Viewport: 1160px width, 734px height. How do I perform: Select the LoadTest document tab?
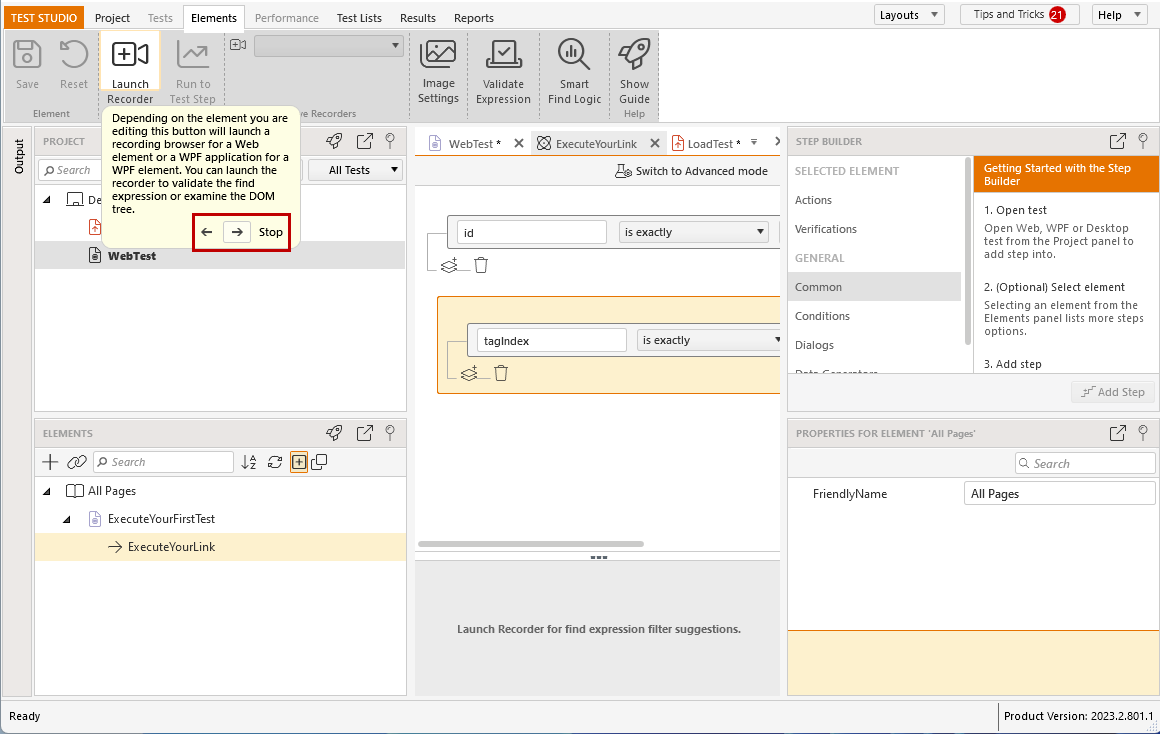pos(707,144)
